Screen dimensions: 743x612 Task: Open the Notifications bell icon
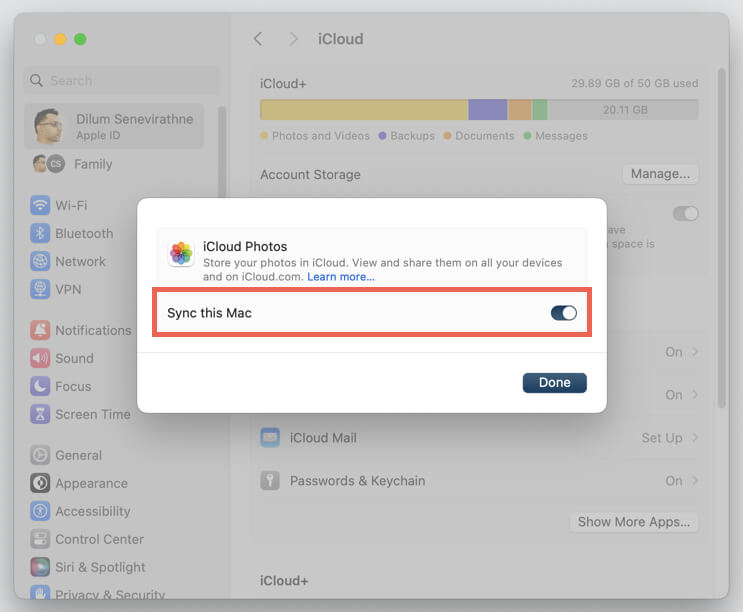[x=40, y=330]
